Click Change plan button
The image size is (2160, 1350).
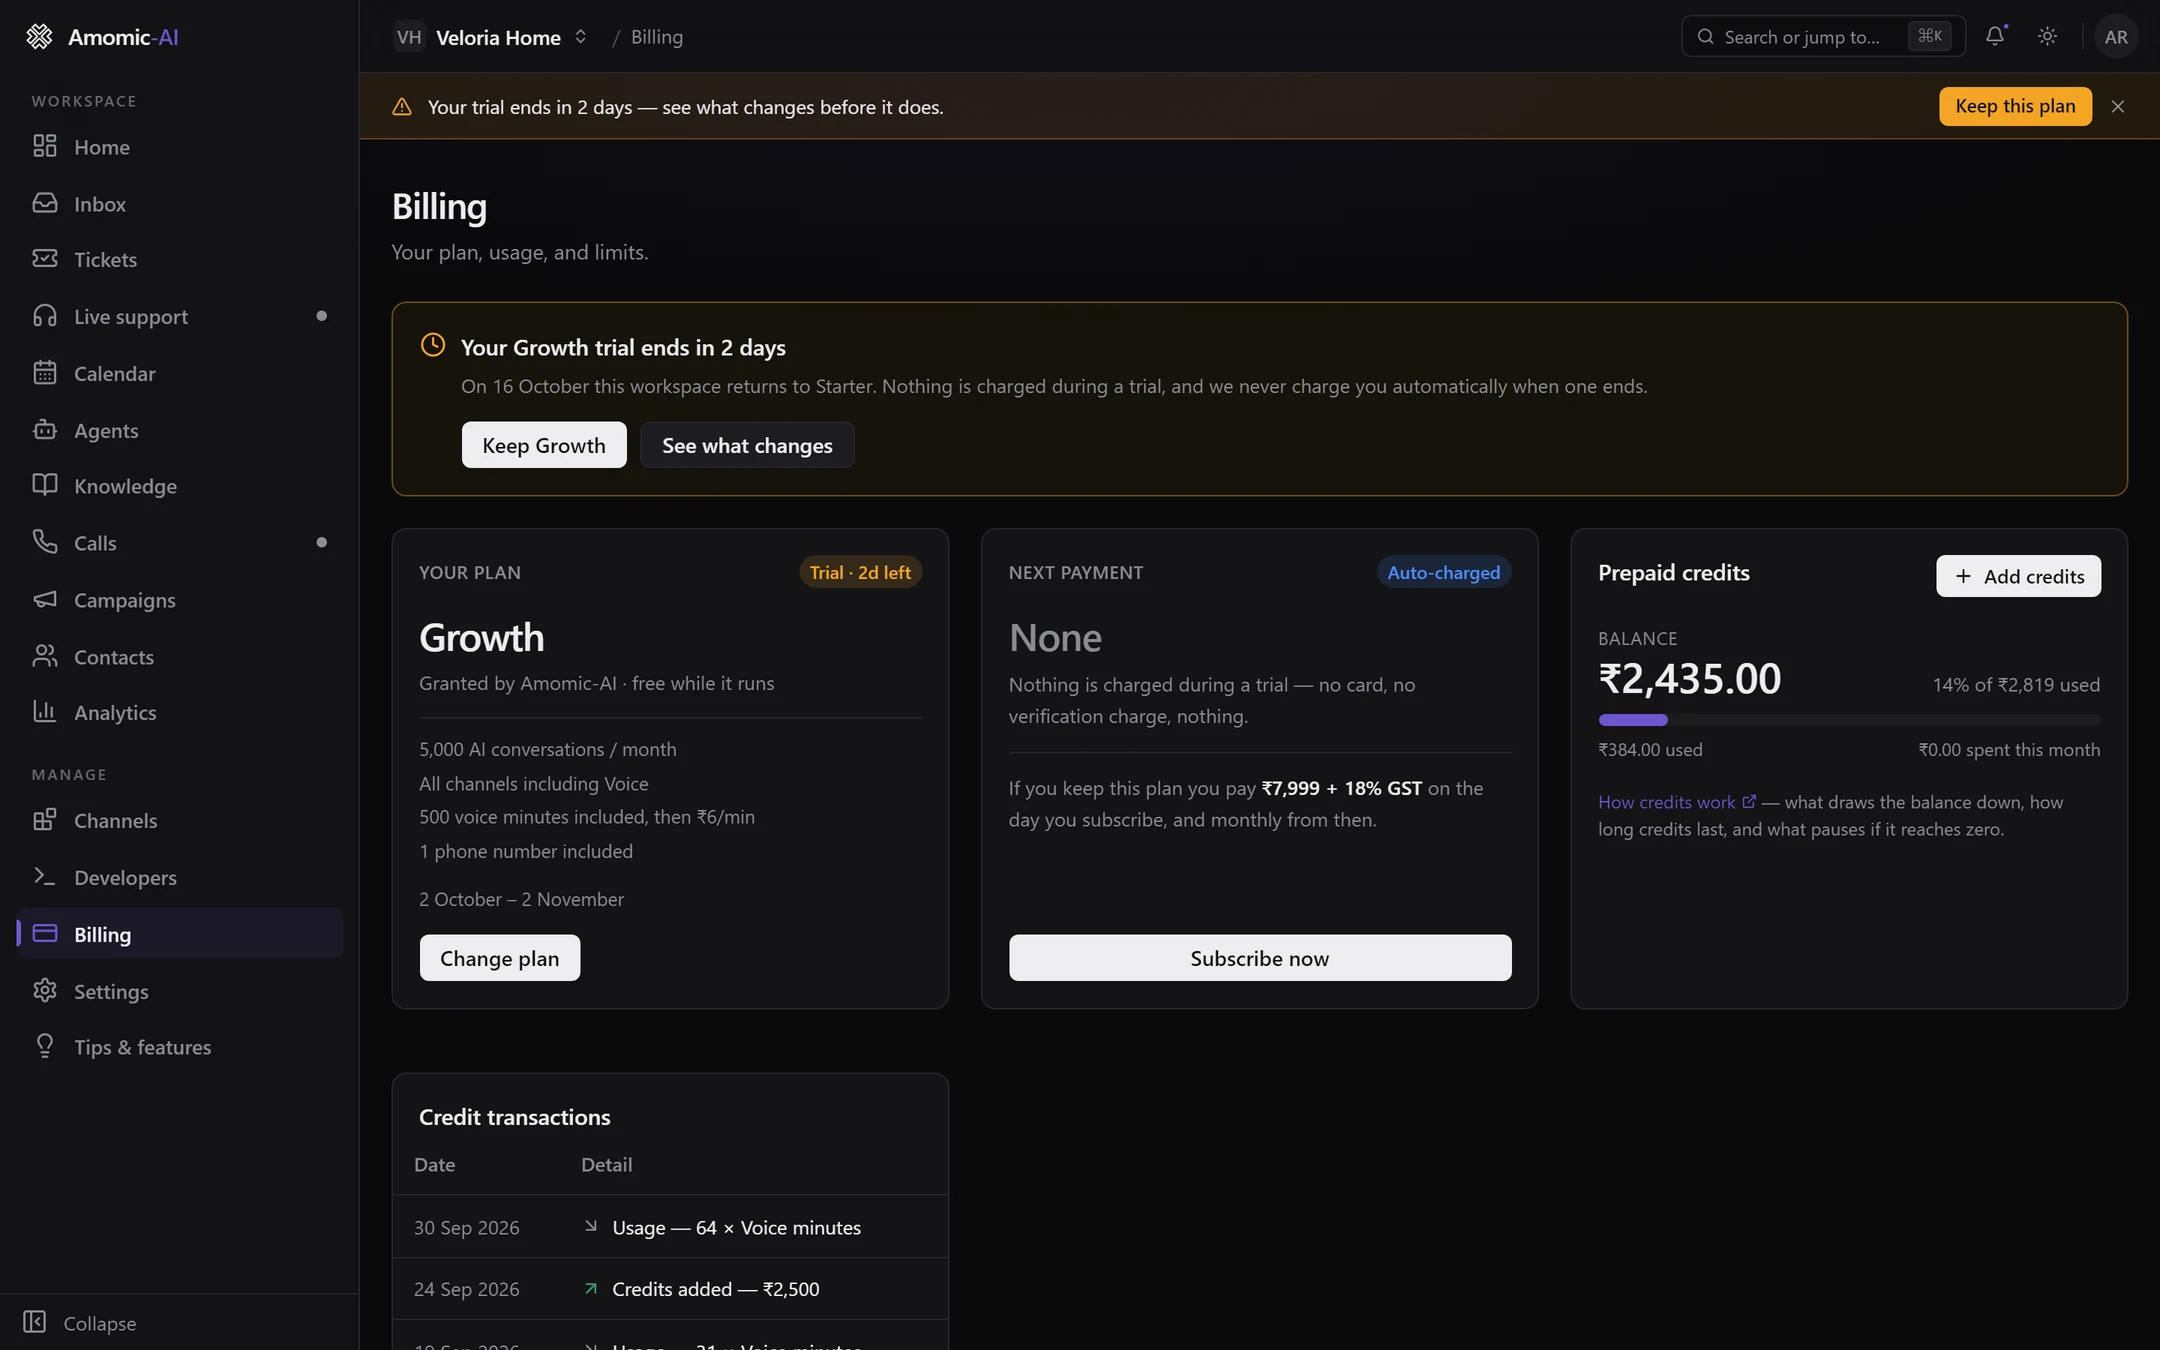[x=500, y=958]
